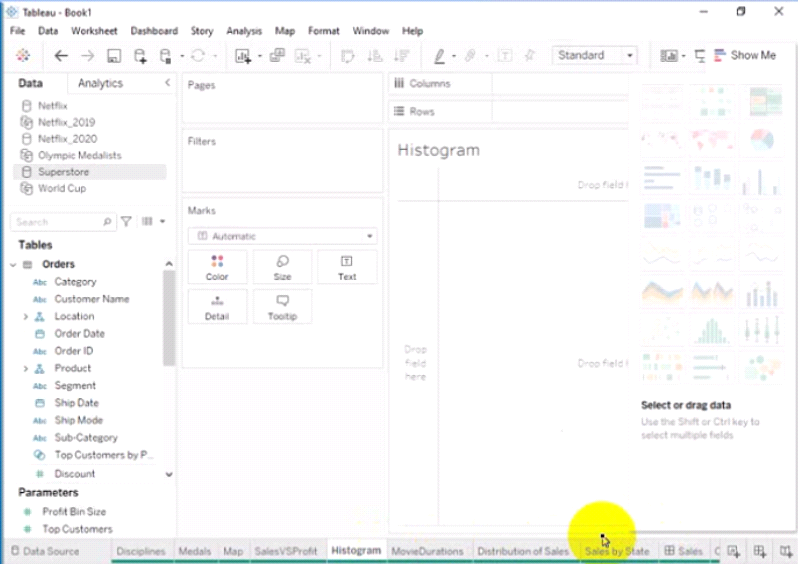Open the Worksheet menu
The image size is (798, 564).
(x=94, y=31)
